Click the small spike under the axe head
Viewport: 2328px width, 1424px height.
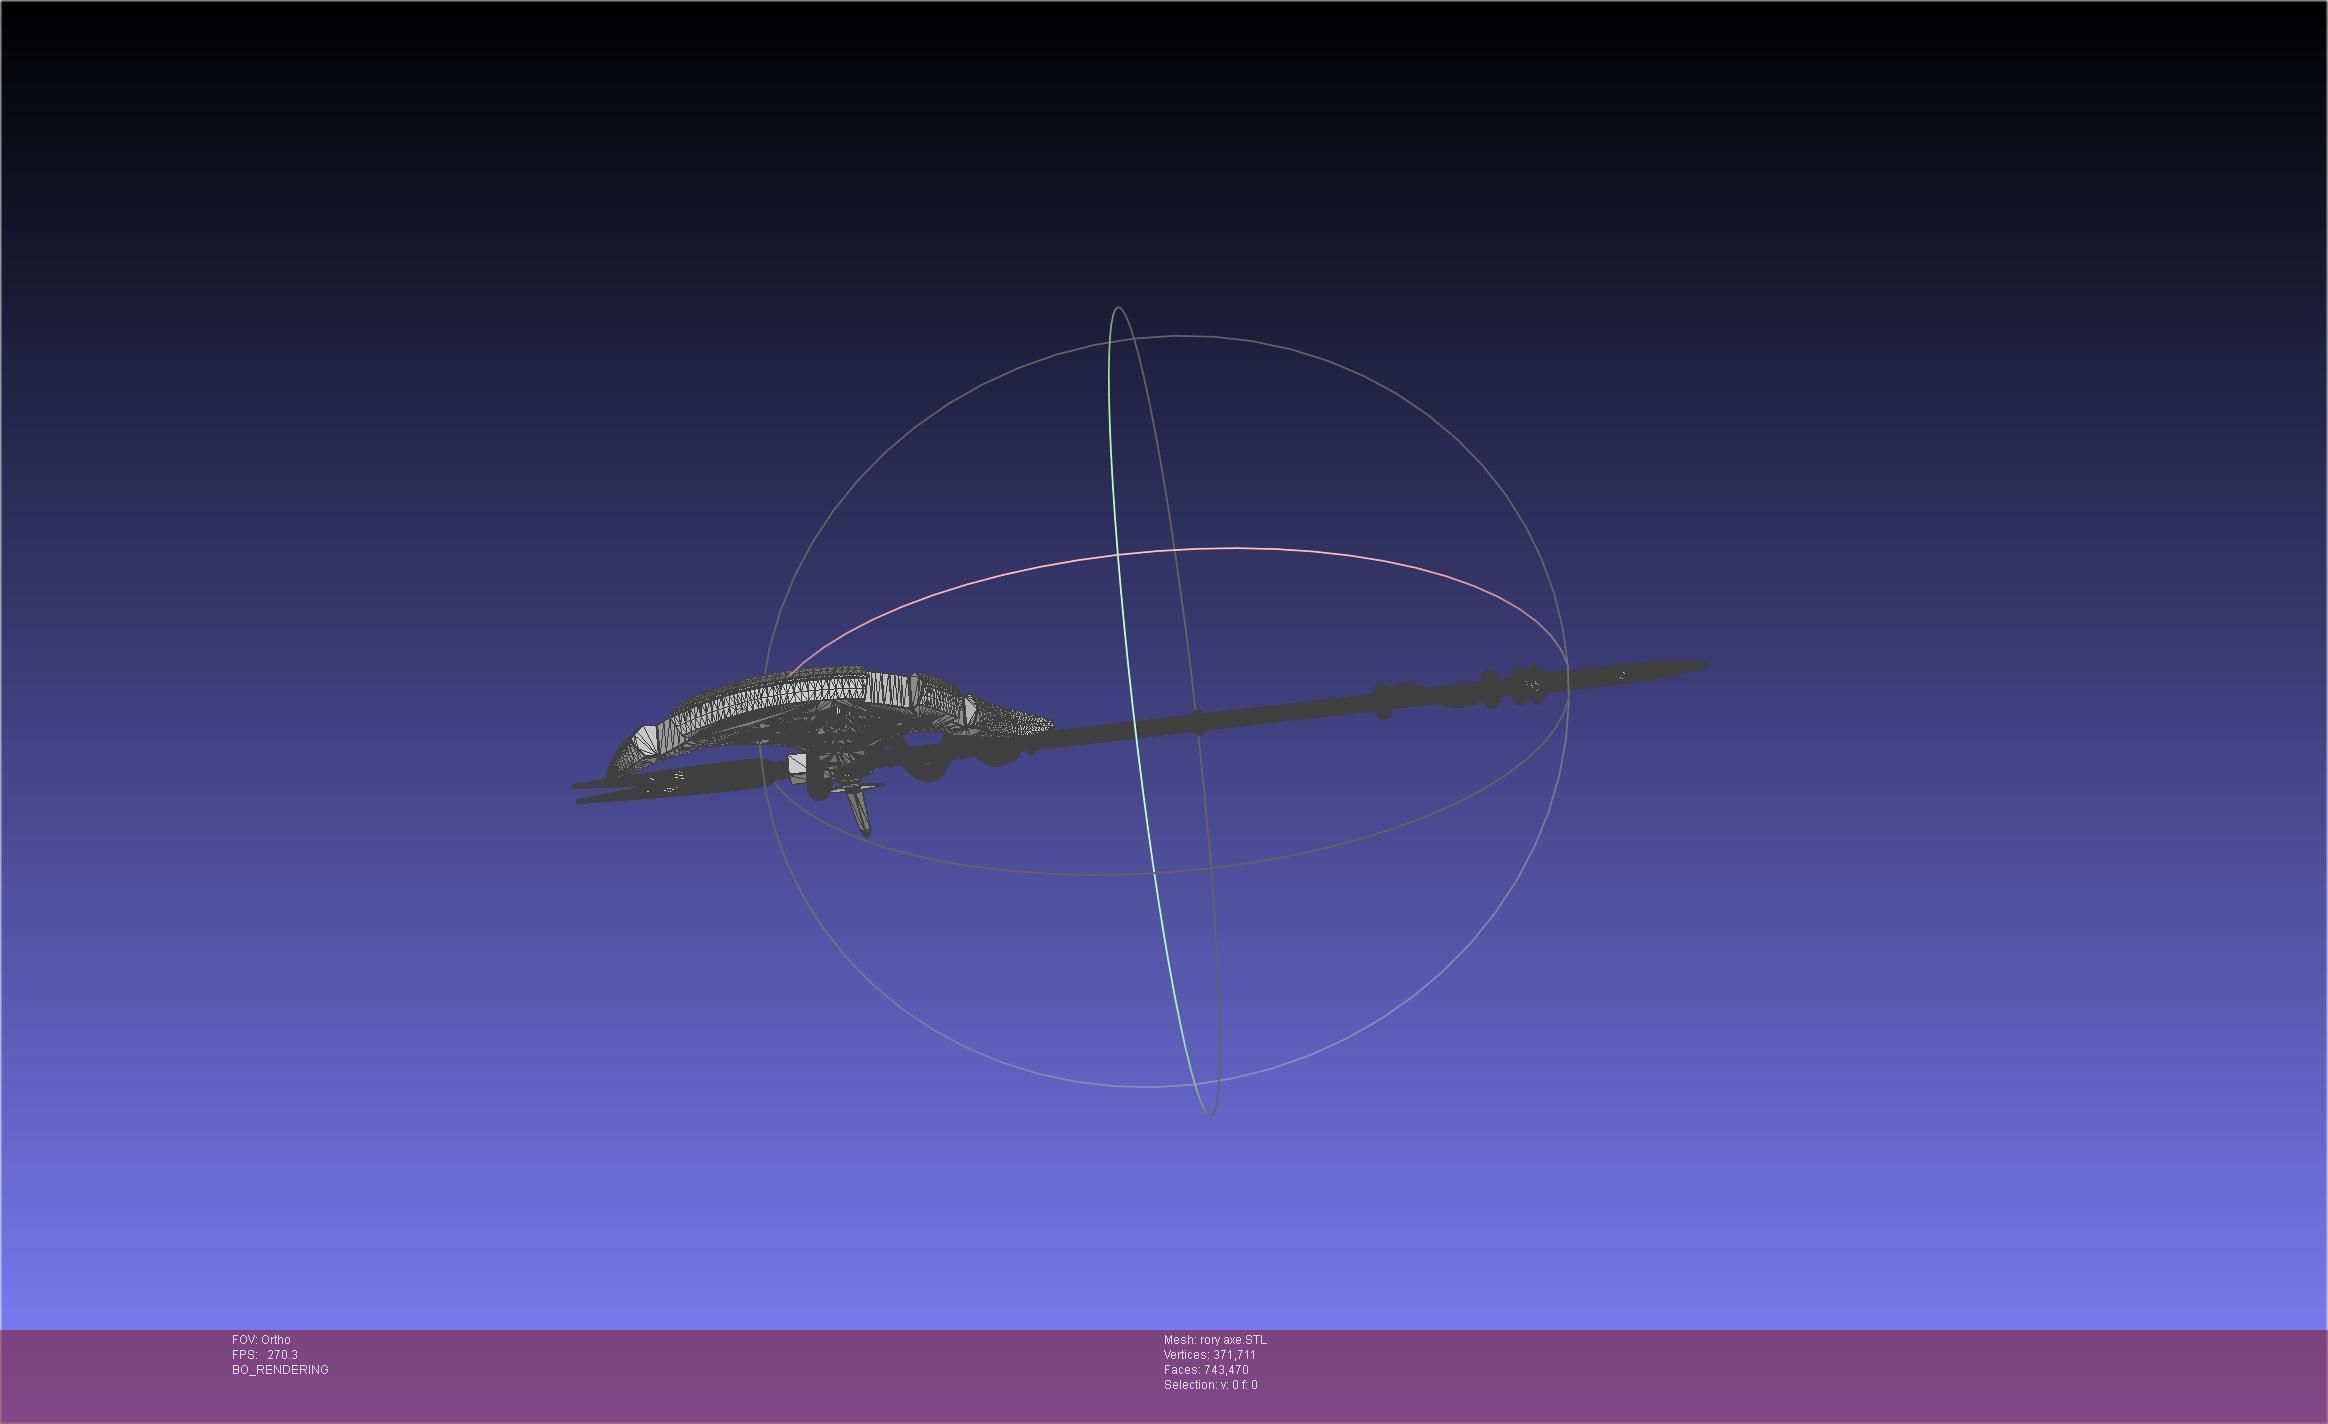tap(860, 813)
